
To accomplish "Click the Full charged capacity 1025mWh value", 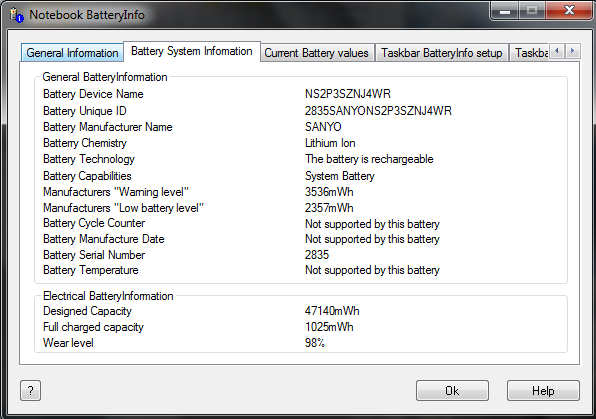I will click(329, 327).
